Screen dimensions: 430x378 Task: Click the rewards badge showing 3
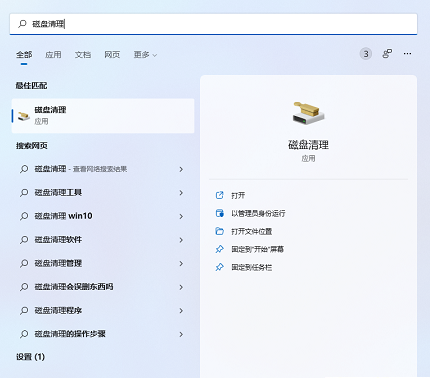tap(366, 54)
